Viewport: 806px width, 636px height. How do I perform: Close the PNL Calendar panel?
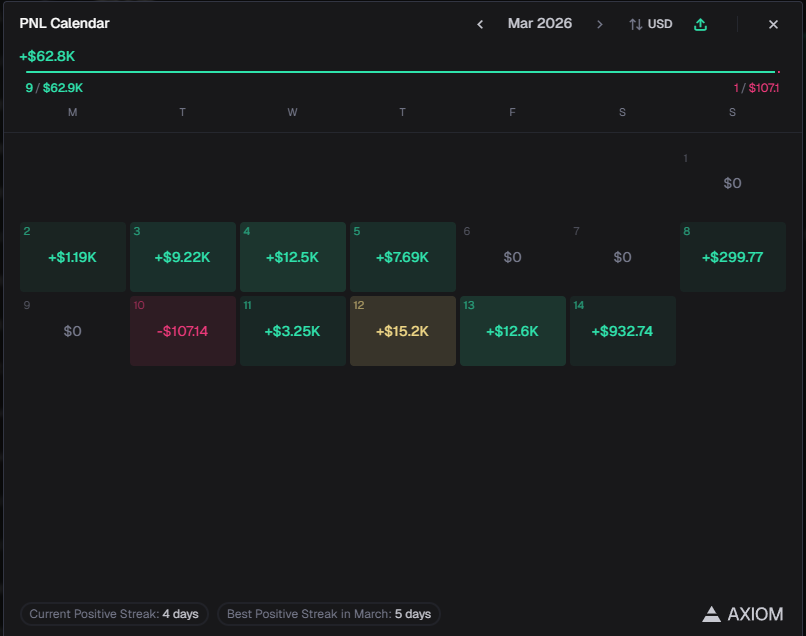coord(773,24)
